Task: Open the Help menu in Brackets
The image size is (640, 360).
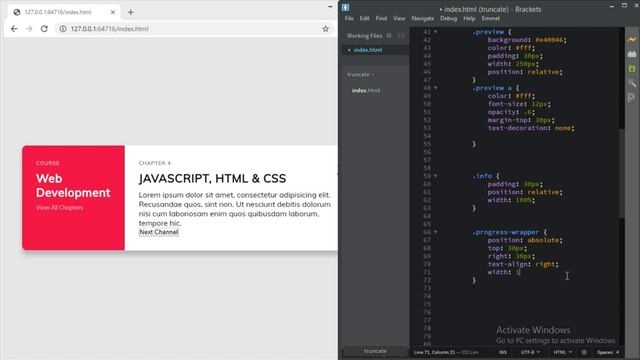Action: (x=469, y=18)
